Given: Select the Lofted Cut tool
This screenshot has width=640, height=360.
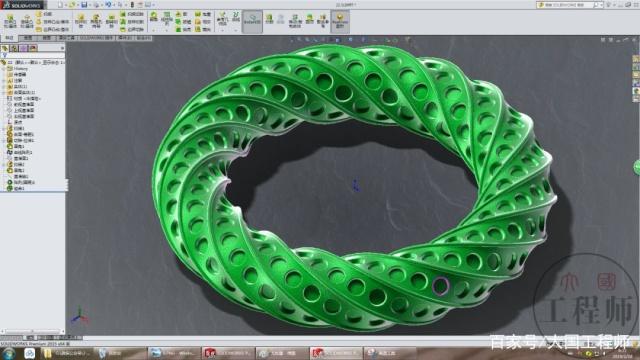Looking at the screenshot, I should click(x=131, y=22).
